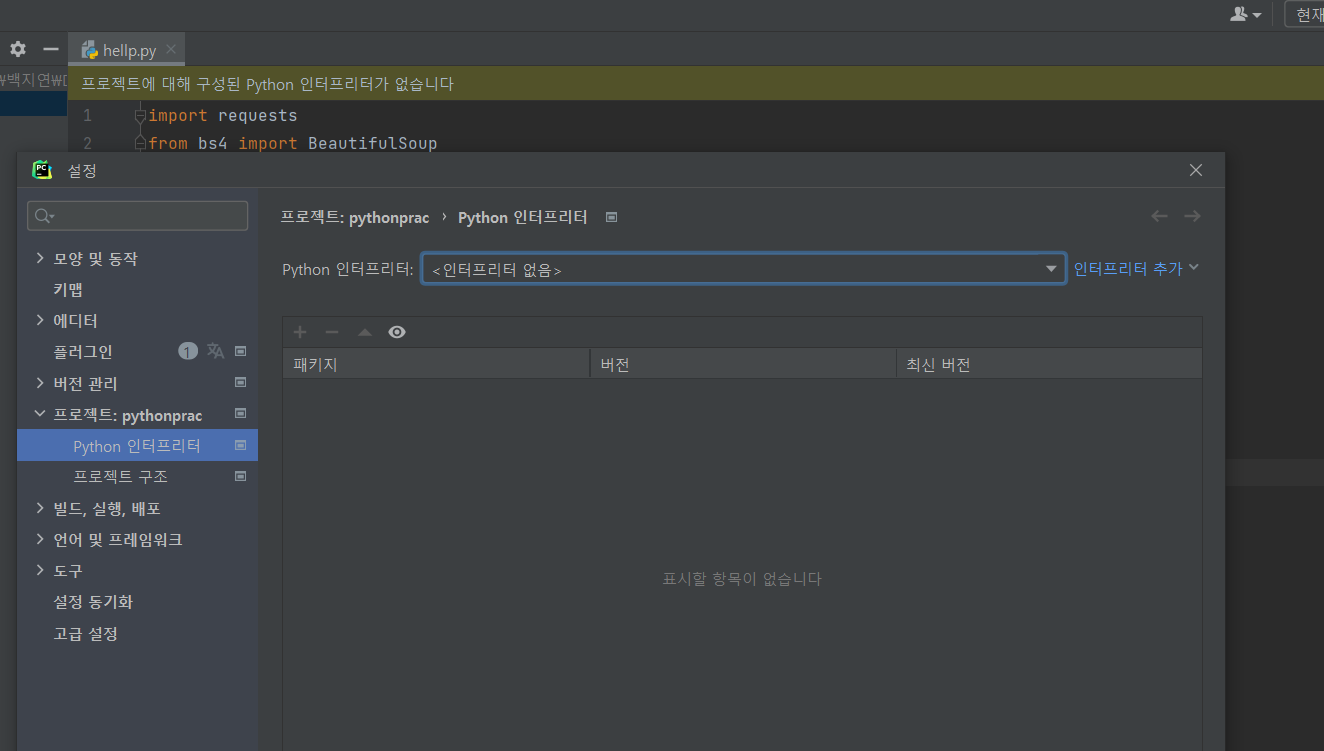Click breadcrumb 프로젝트: pythonprac
This screenshot has height=751, width=1324.
[x=355, y=217]
